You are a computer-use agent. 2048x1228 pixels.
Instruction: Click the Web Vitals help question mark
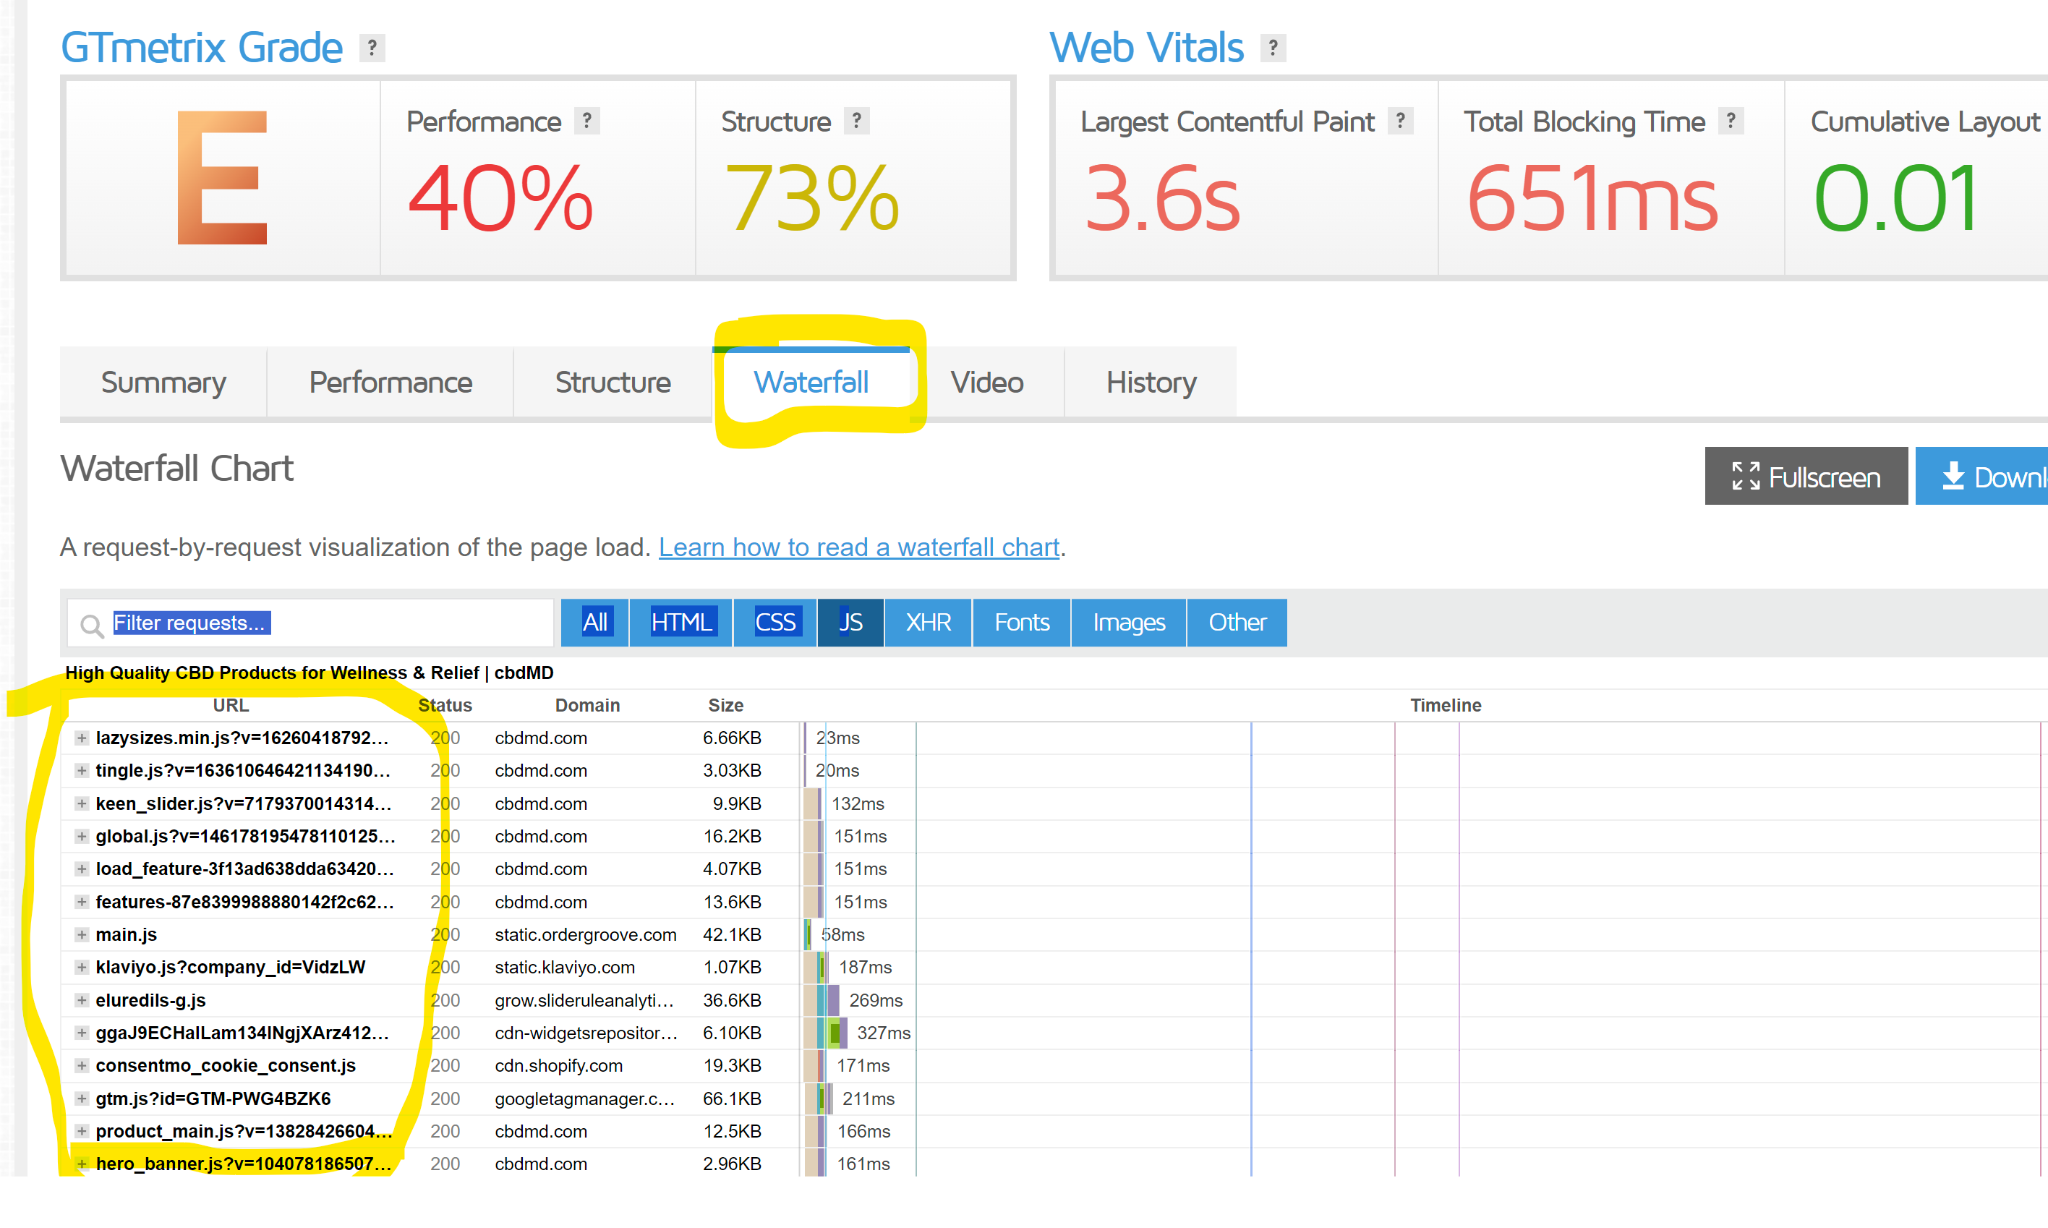tap(1272, 47)
